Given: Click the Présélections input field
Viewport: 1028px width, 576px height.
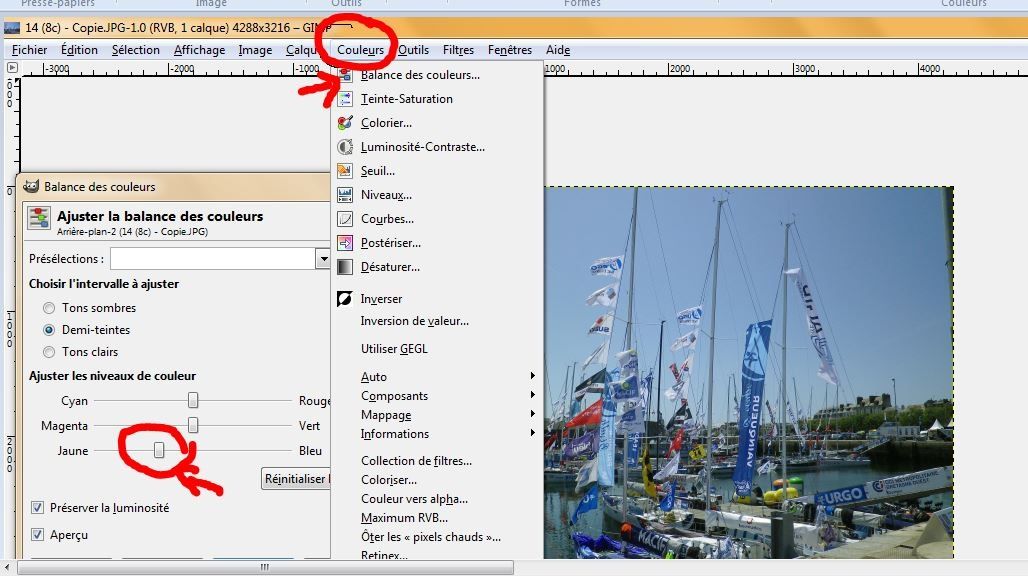Looking at the screenshot, I should (212, 259).
